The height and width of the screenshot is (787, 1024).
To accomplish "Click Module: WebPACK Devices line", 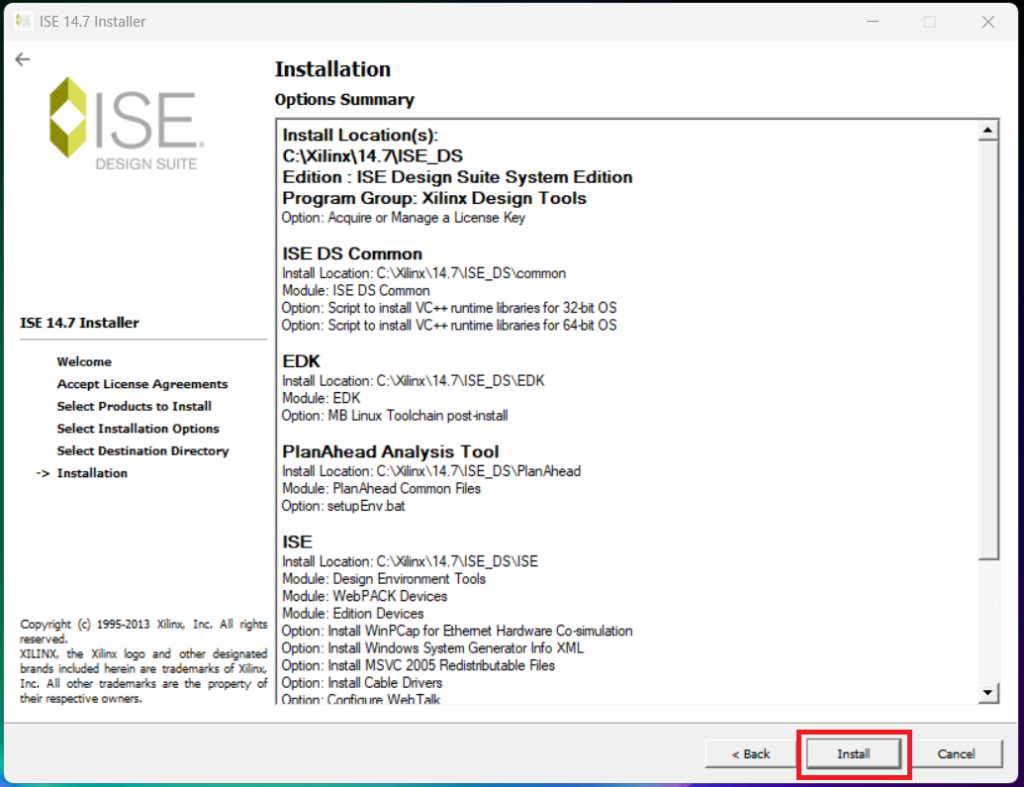I will tap(364, 596).
